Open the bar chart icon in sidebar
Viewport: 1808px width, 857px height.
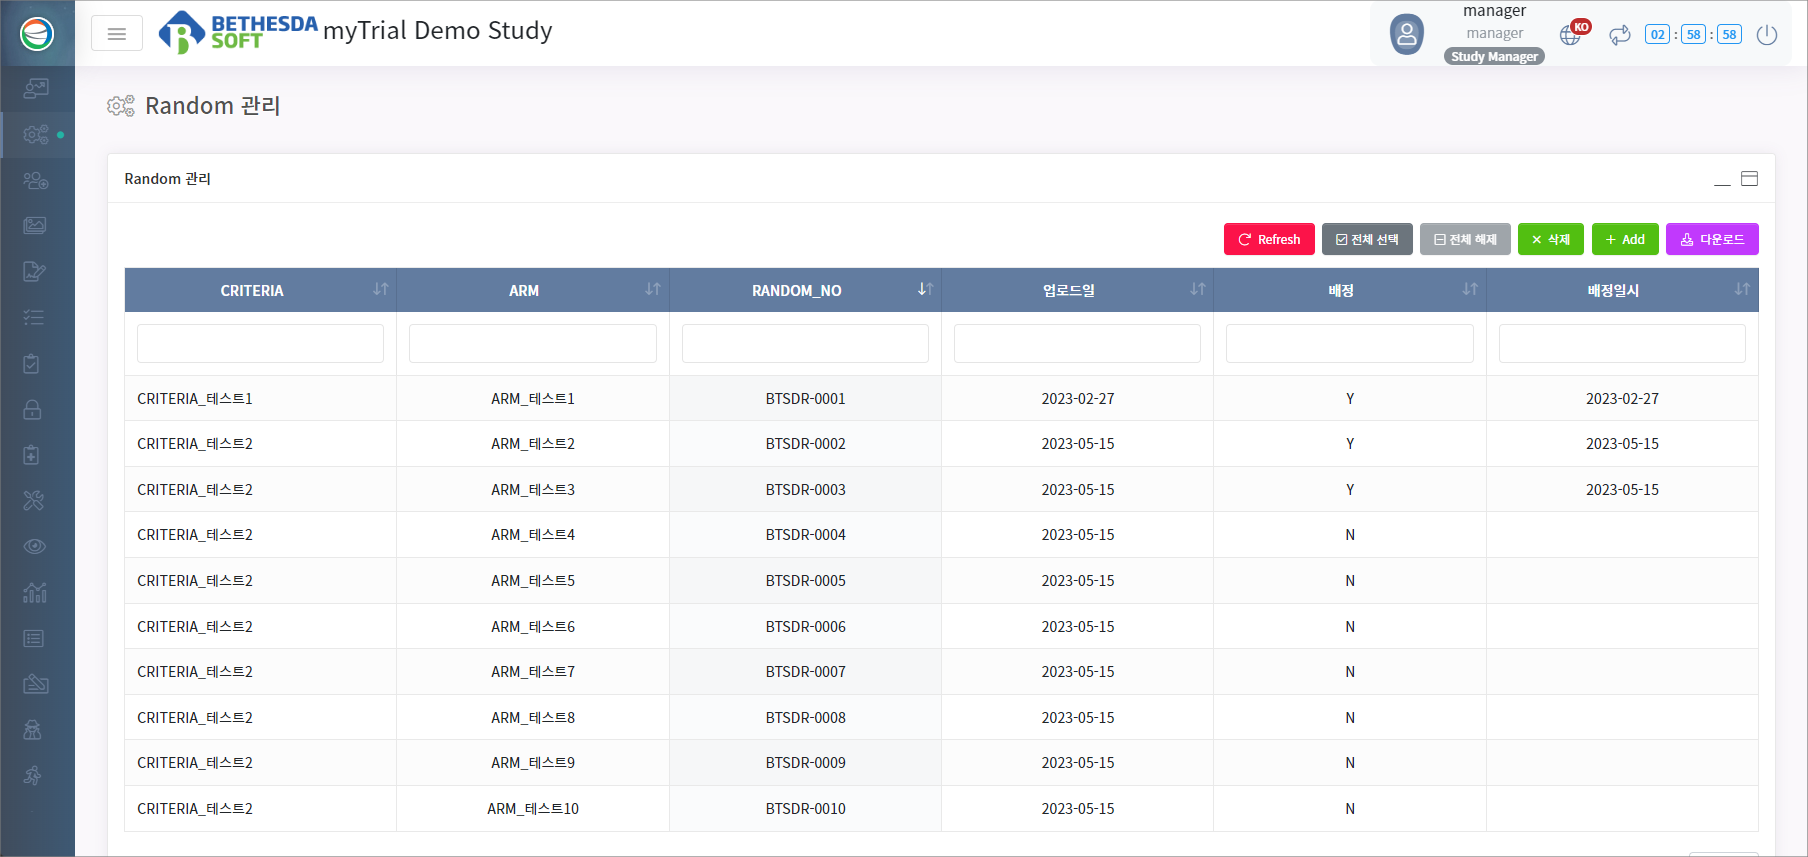(35, 593)
